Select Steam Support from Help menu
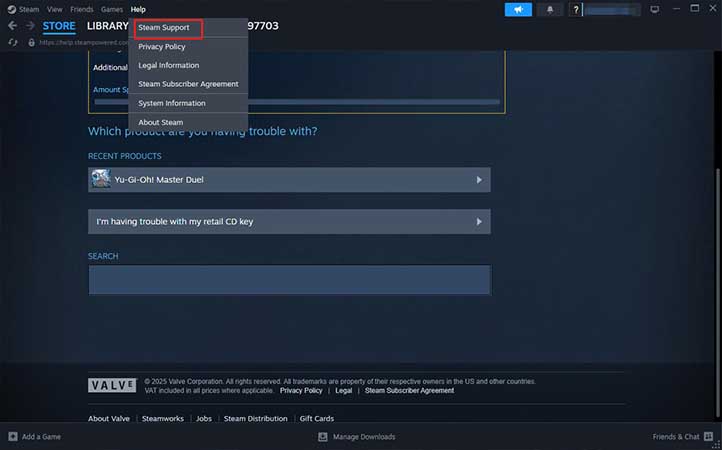 point(163,28)
